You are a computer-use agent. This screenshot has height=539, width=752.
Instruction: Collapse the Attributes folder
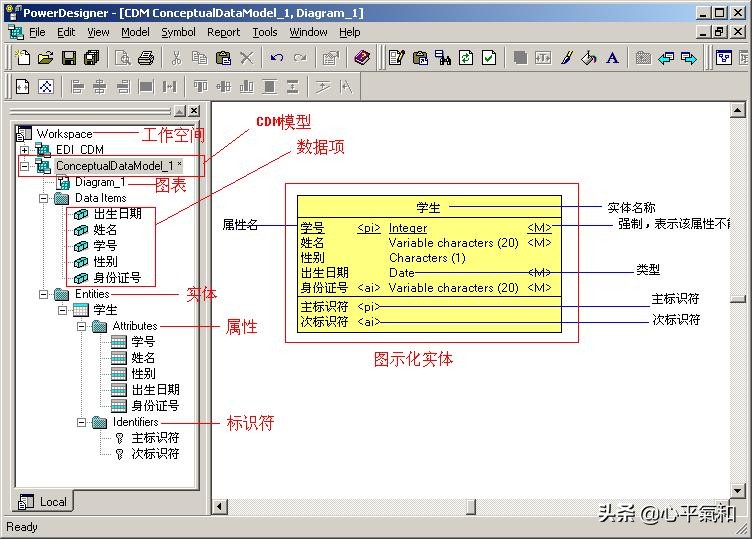click(82, 326)
